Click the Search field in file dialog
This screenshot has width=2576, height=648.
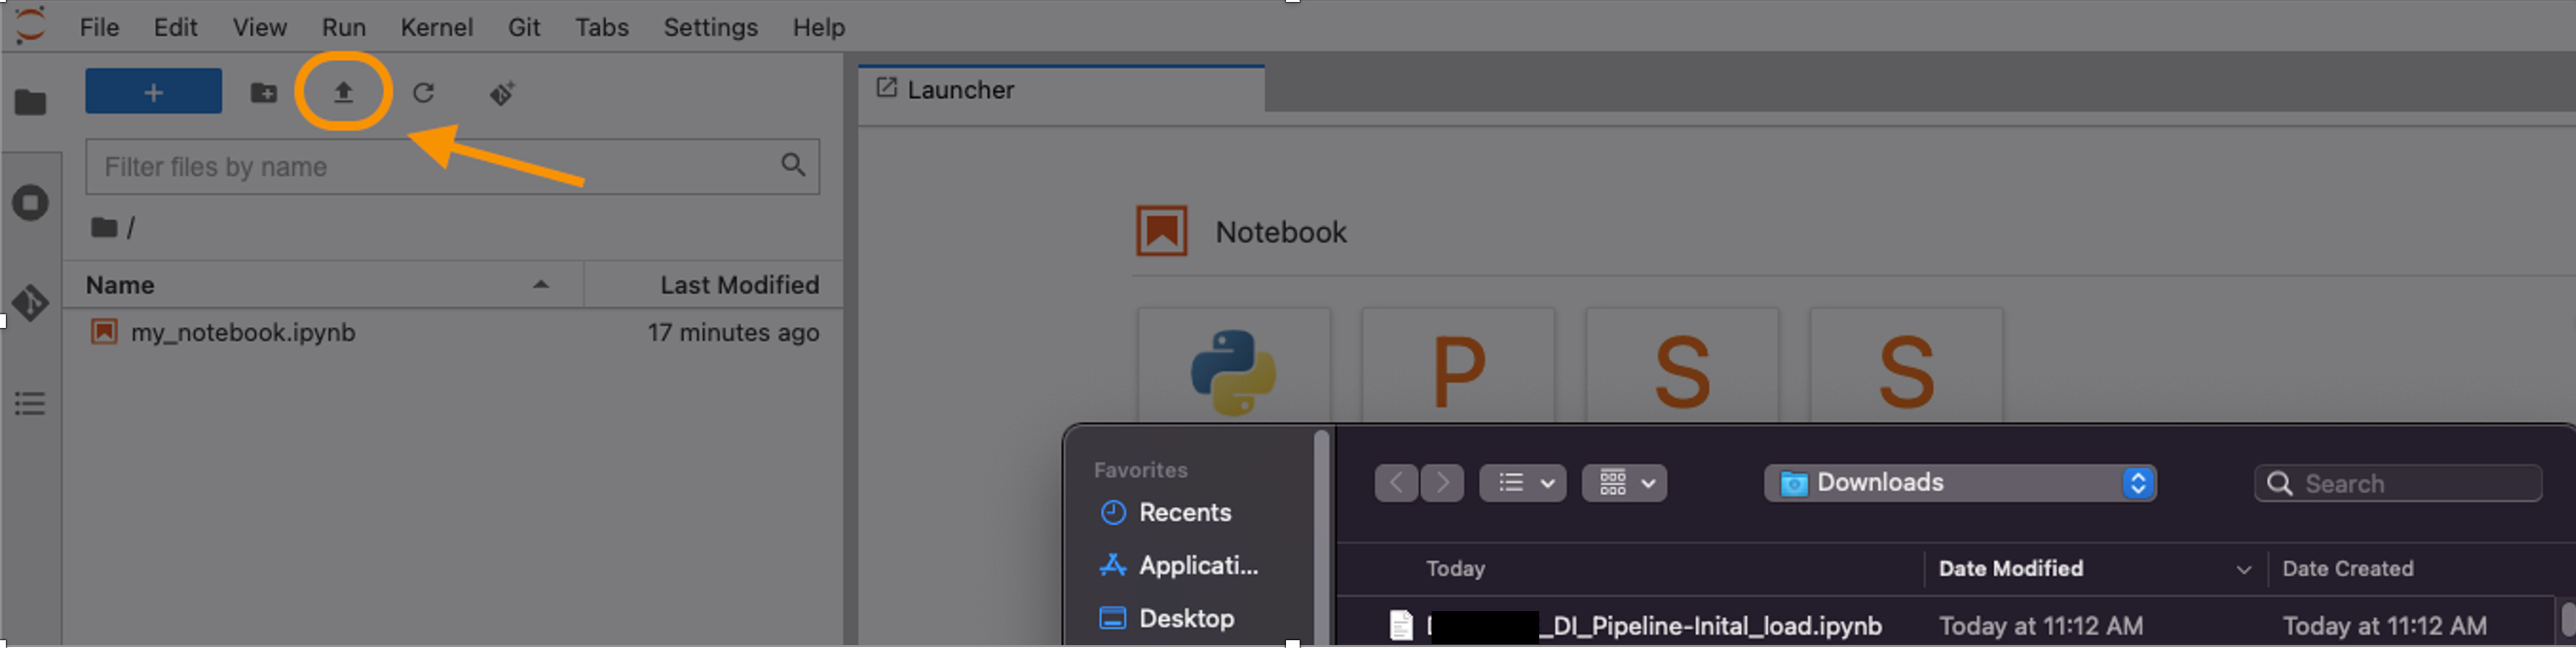2398,484
